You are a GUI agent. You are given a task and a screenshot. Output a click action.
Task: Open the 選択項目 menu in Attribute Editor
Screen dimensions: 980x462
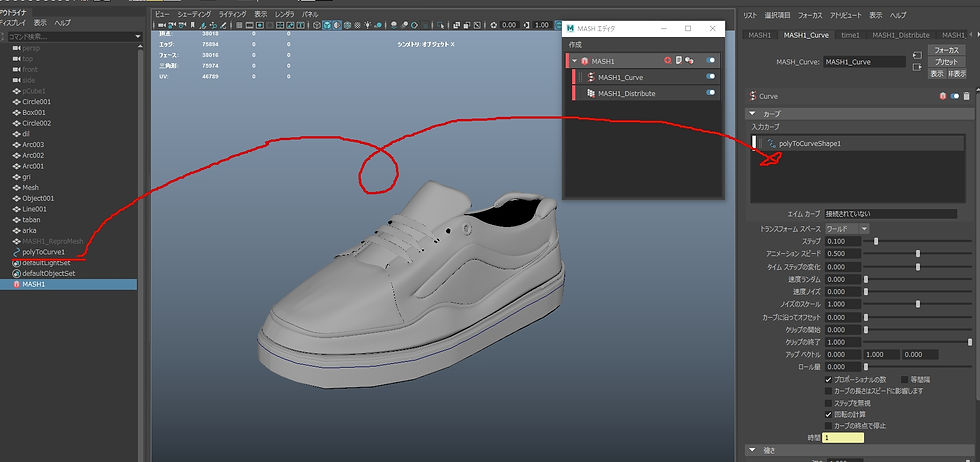(778, 14)
